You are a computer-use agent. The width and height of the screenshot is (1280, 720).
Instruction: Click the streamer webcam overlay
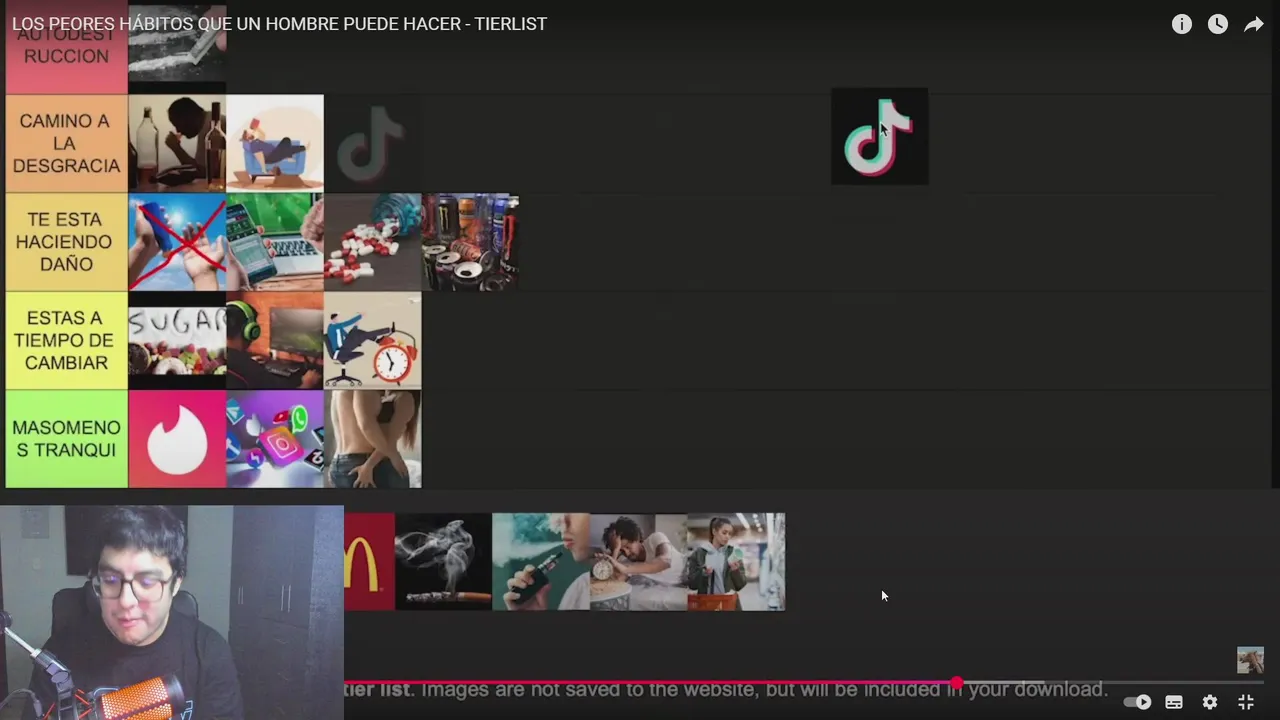[x=172, y=612]
